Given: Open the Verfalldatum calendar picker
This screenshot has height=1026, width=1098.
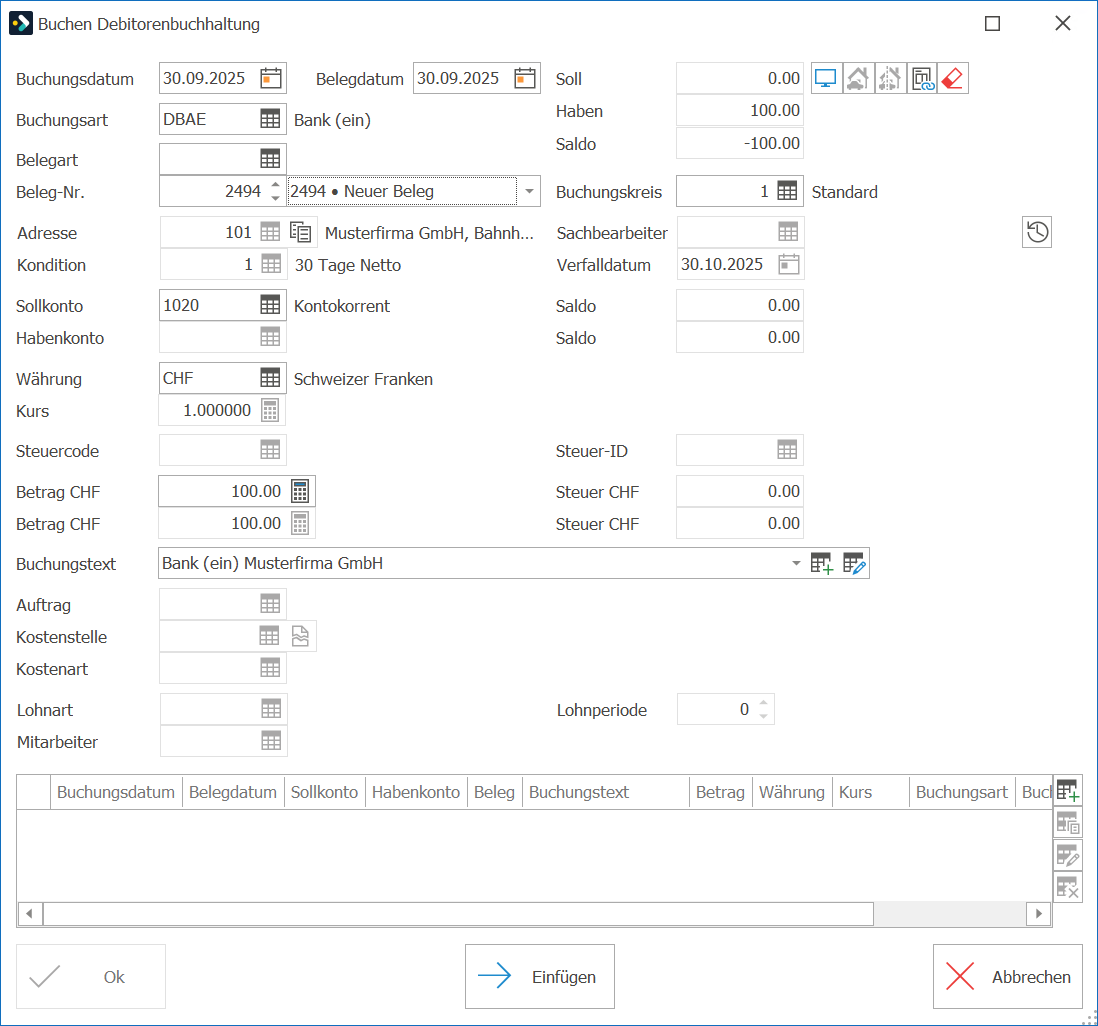Looking at the screenshot, I should 788,265.
